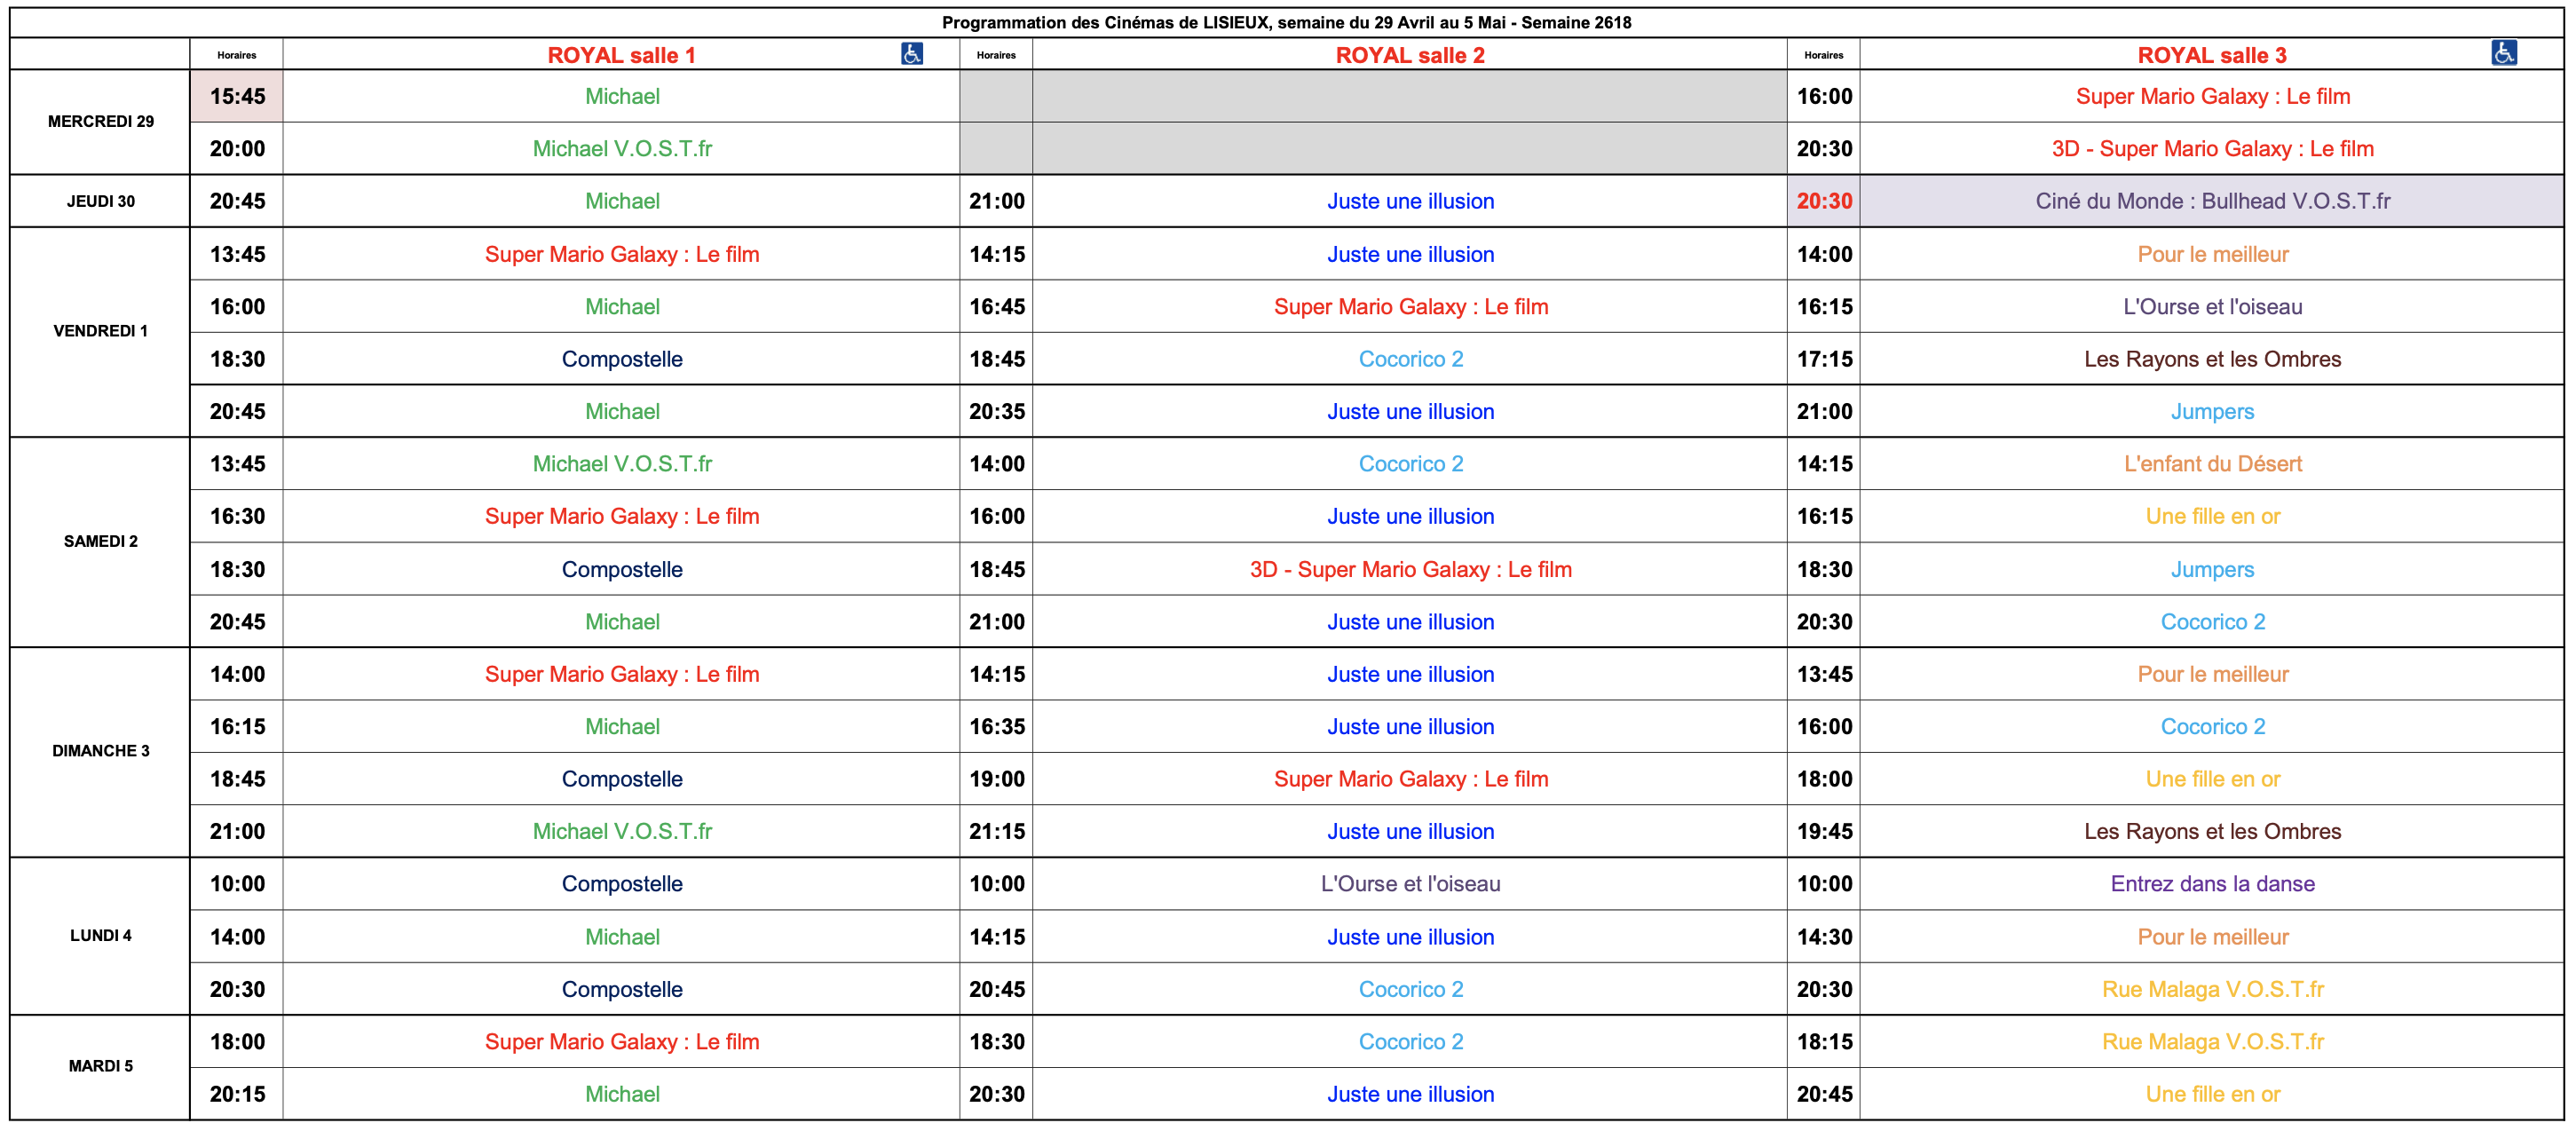
Task: Click wheelchair accessibility icon for salle 3
Action: (2503, 54)
